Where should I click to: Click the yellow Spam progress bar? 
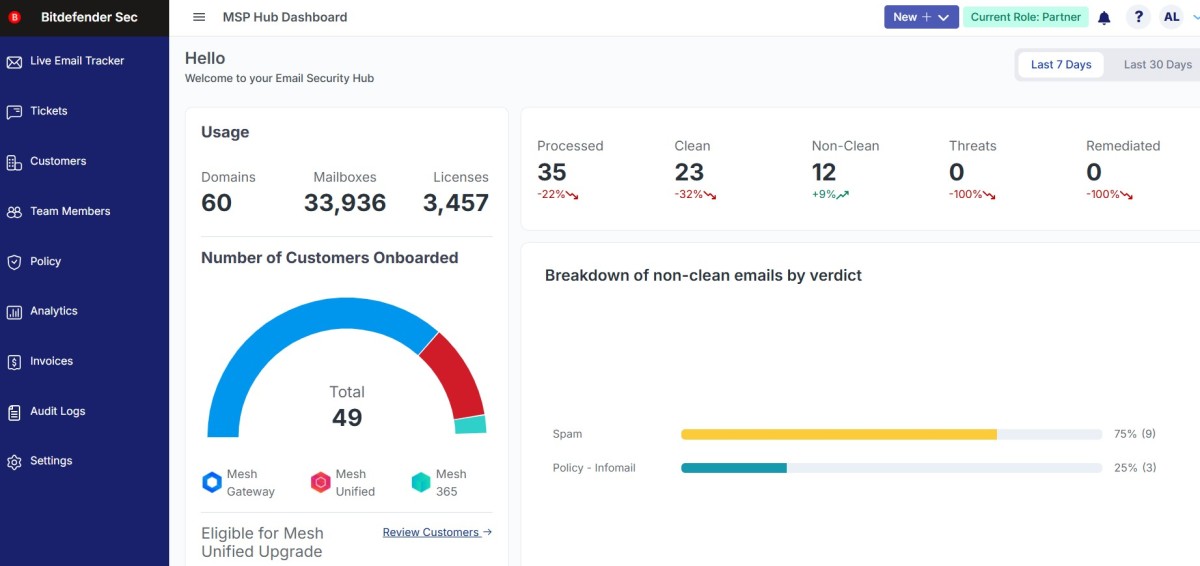838,434
